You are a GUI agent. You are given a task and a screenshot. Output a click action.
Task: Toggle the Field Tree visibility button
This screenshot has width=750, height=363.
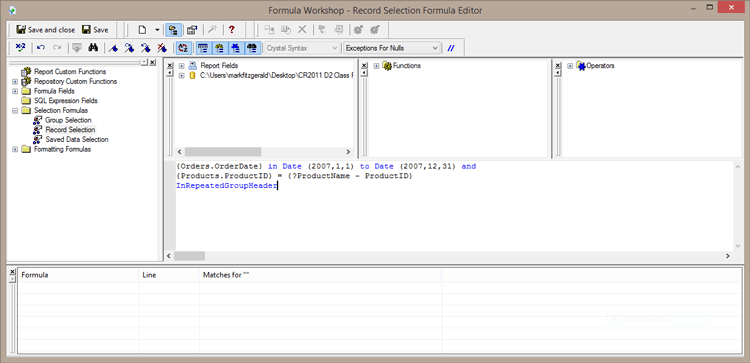(203, 47)
